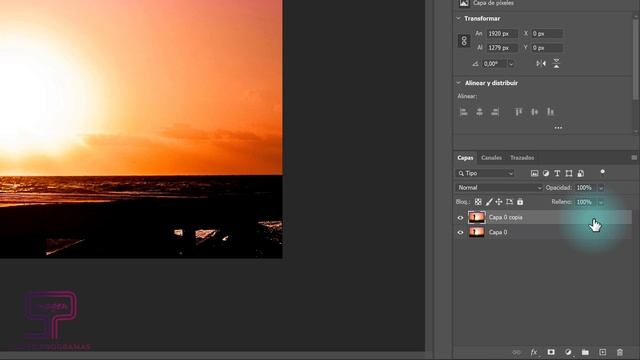Switch to the Canales tab
The image size is (640, 360).
point(491,158)
